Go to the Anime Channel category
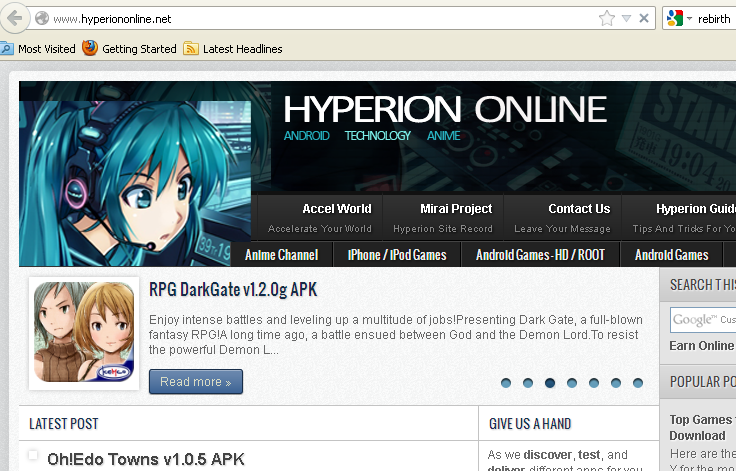This screenshot has width=736, height=471. [282, 255]
